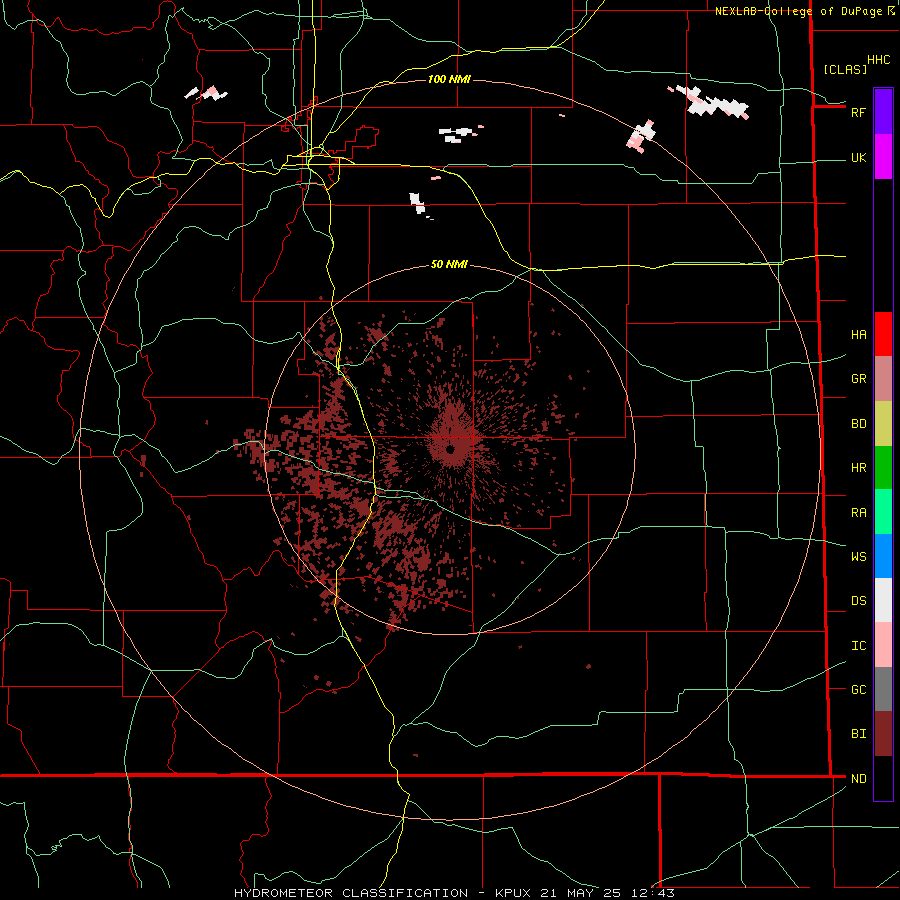Click the RA legend label
Screen dimensions: 900x900
click(x=858, y=513)
